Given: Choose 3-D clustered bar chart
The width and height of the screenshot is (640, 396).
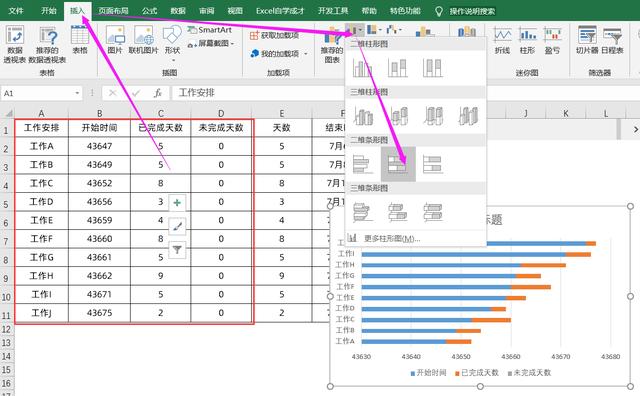Looking at the screenshot, I should 362,212.
